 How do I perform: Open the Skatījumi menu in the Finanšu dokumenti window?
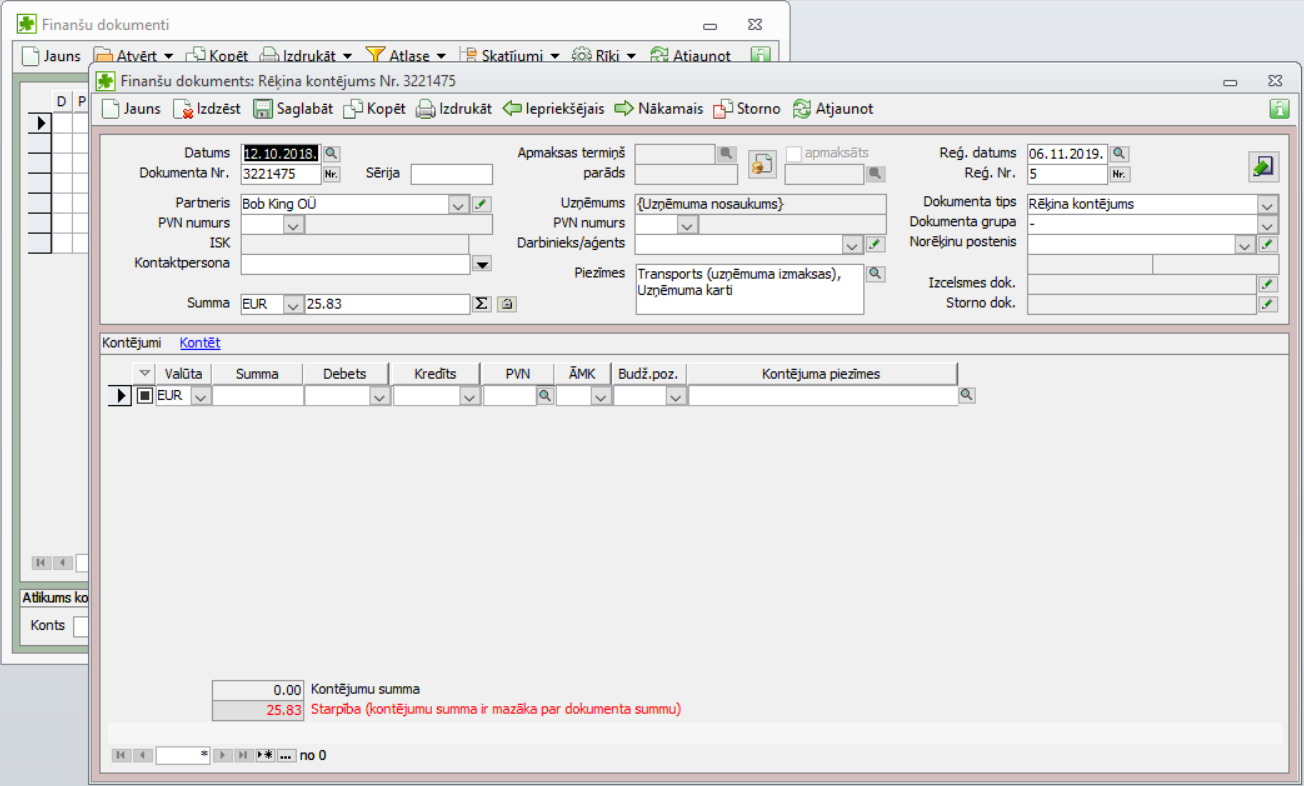coord(508,56)
